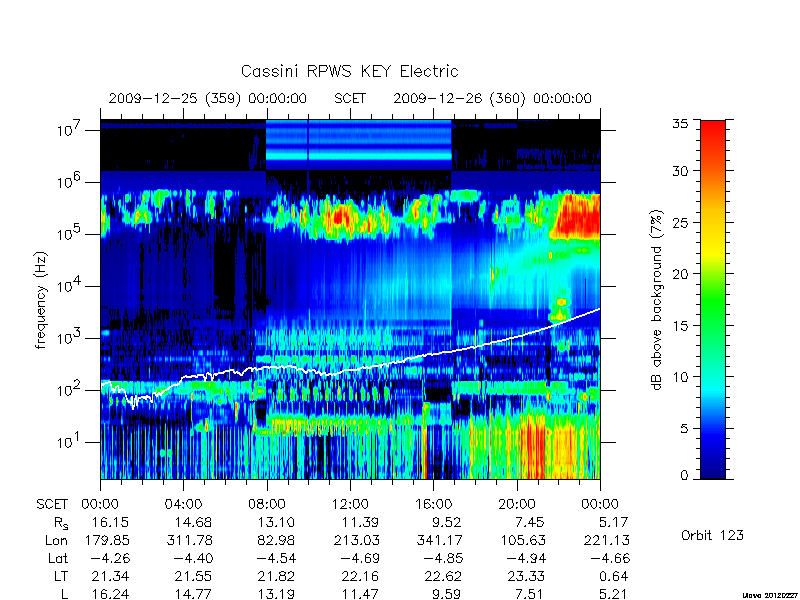The width and height of the screenshot is (800, 600).
Task: Click the SCET time label 08:00
Action: tap(267, 505)
